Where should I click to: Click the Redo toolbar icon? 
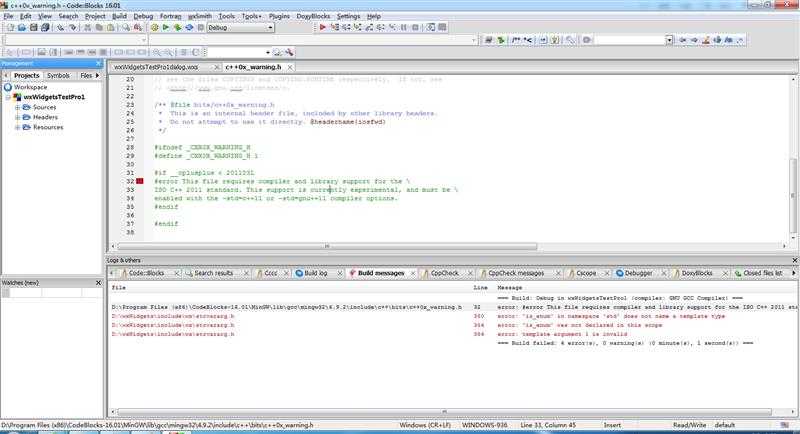(72, 28)
